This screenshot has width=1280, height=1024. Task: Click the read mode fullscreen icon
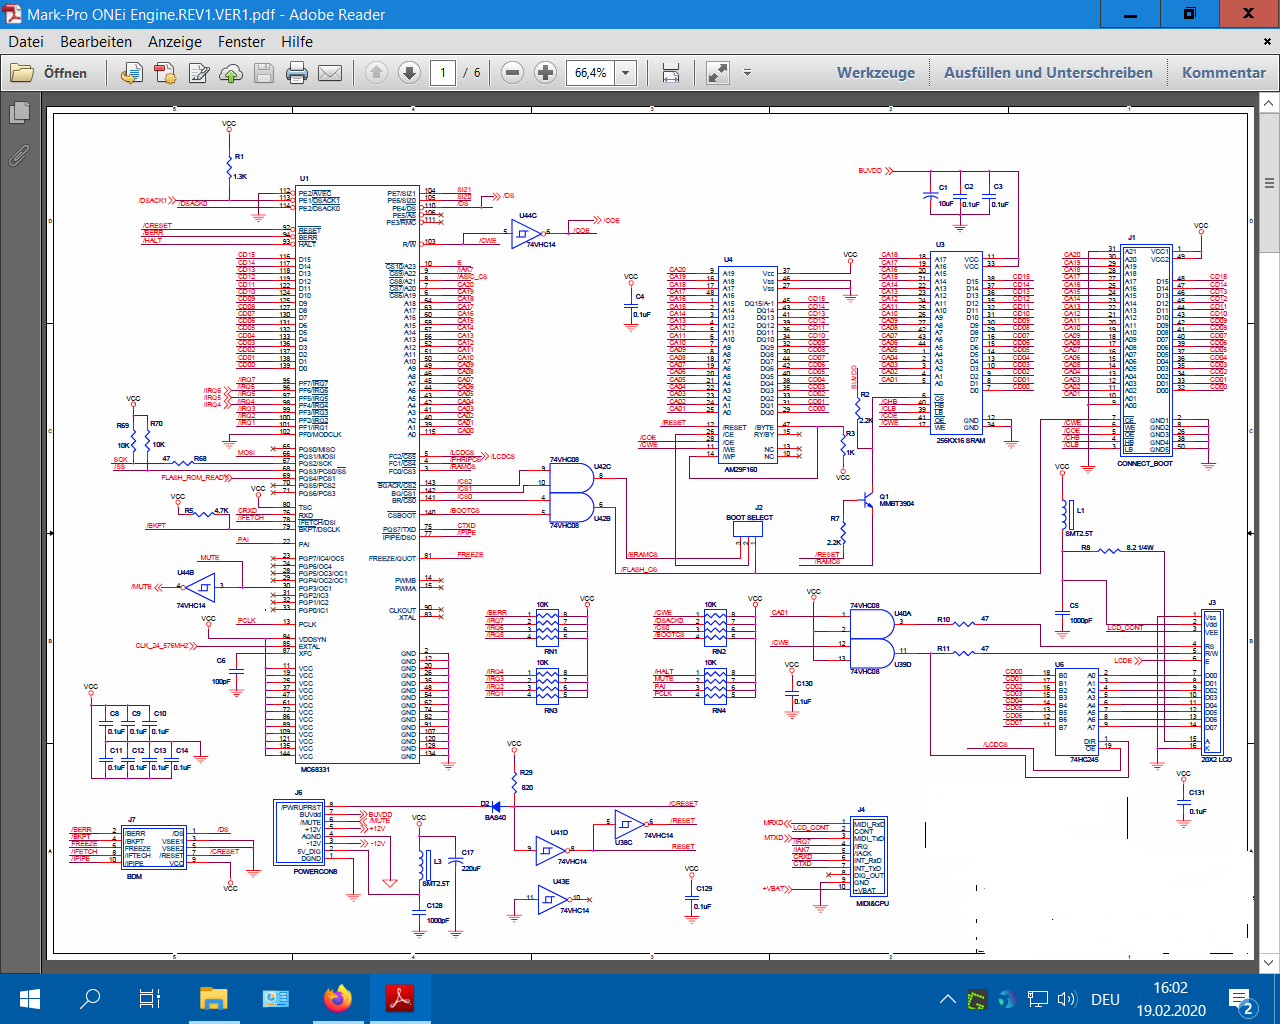(717, 73)
